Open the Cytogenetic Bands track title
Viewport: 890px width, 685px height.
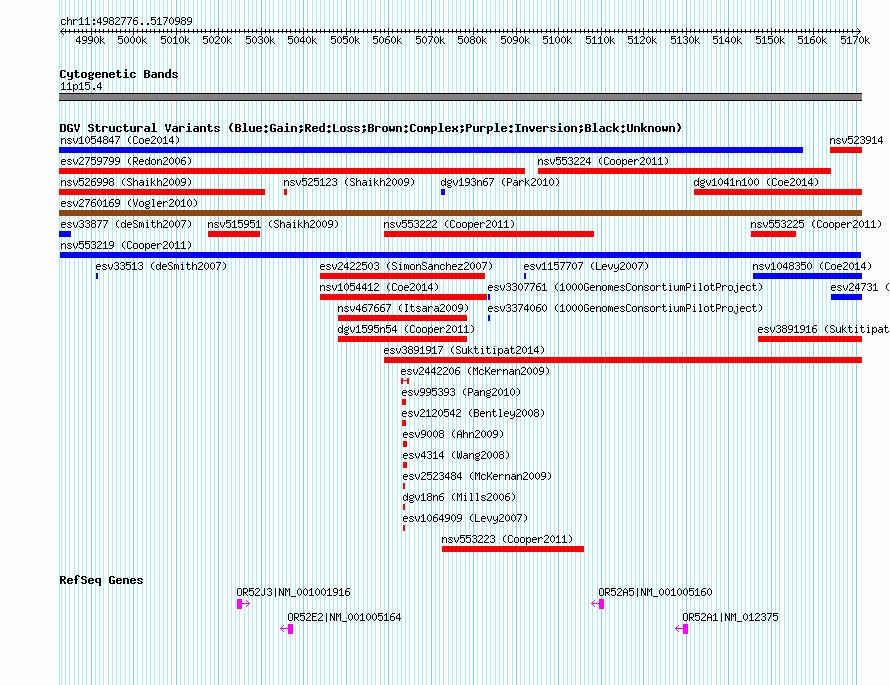pyautogui.click(x=119, y=74)
